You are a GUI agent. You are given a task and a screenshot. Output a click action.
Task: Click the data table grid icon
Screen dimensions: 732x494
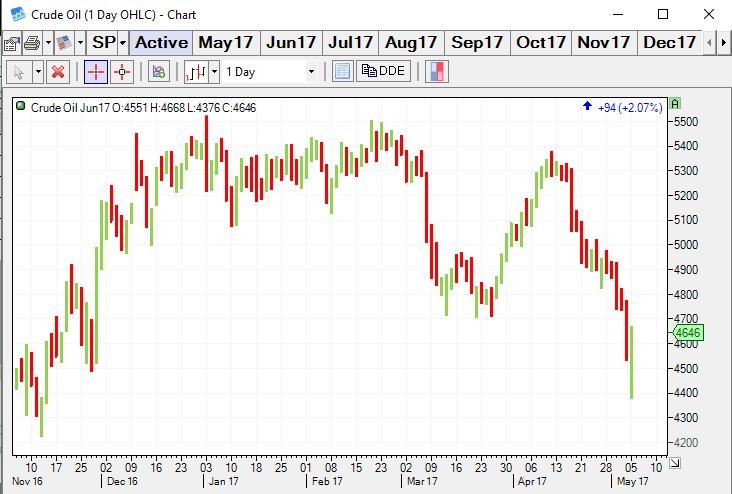(343, 72)
